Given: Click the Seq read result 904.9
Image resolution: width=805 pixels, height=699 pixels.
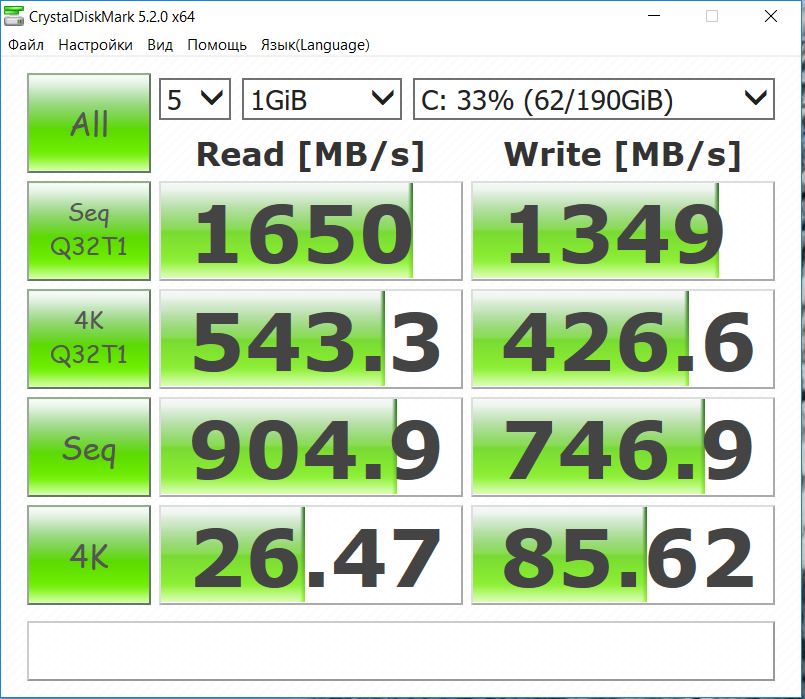Looking at the screenshot, I should point(311,447).
